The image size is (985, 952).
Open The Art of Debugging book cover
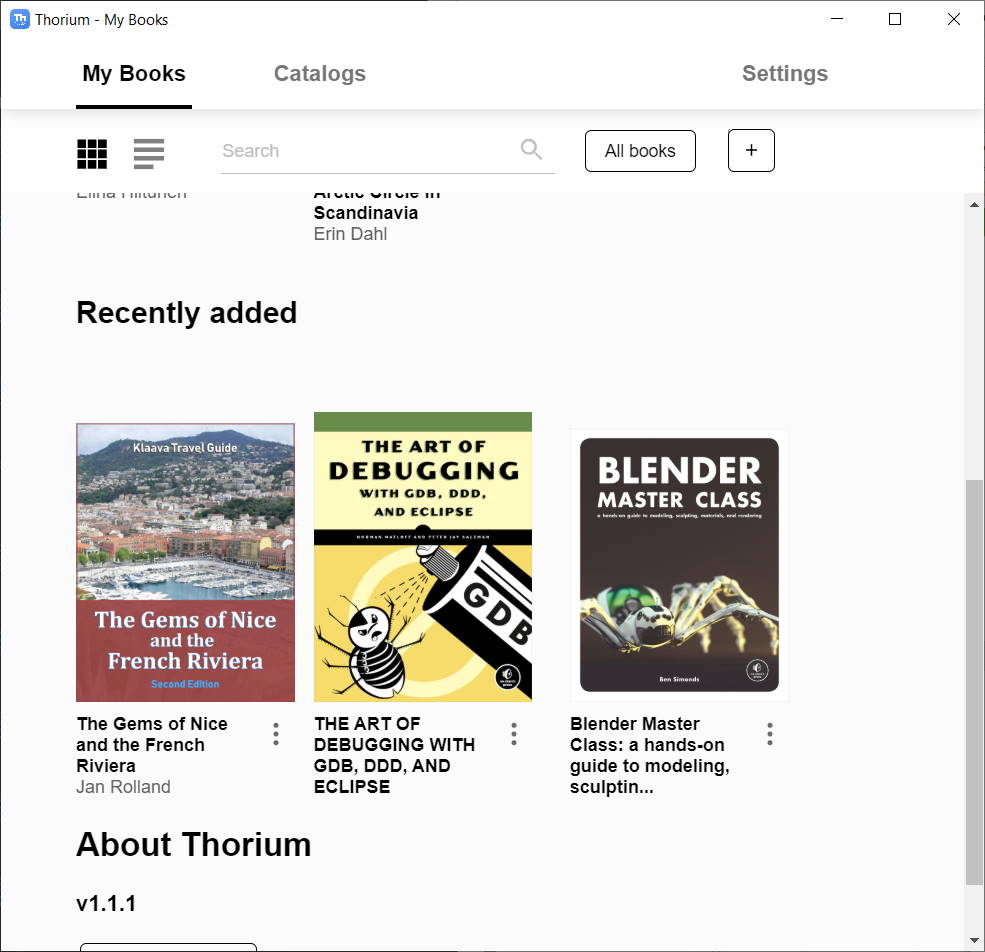click(x=423, y=557)
